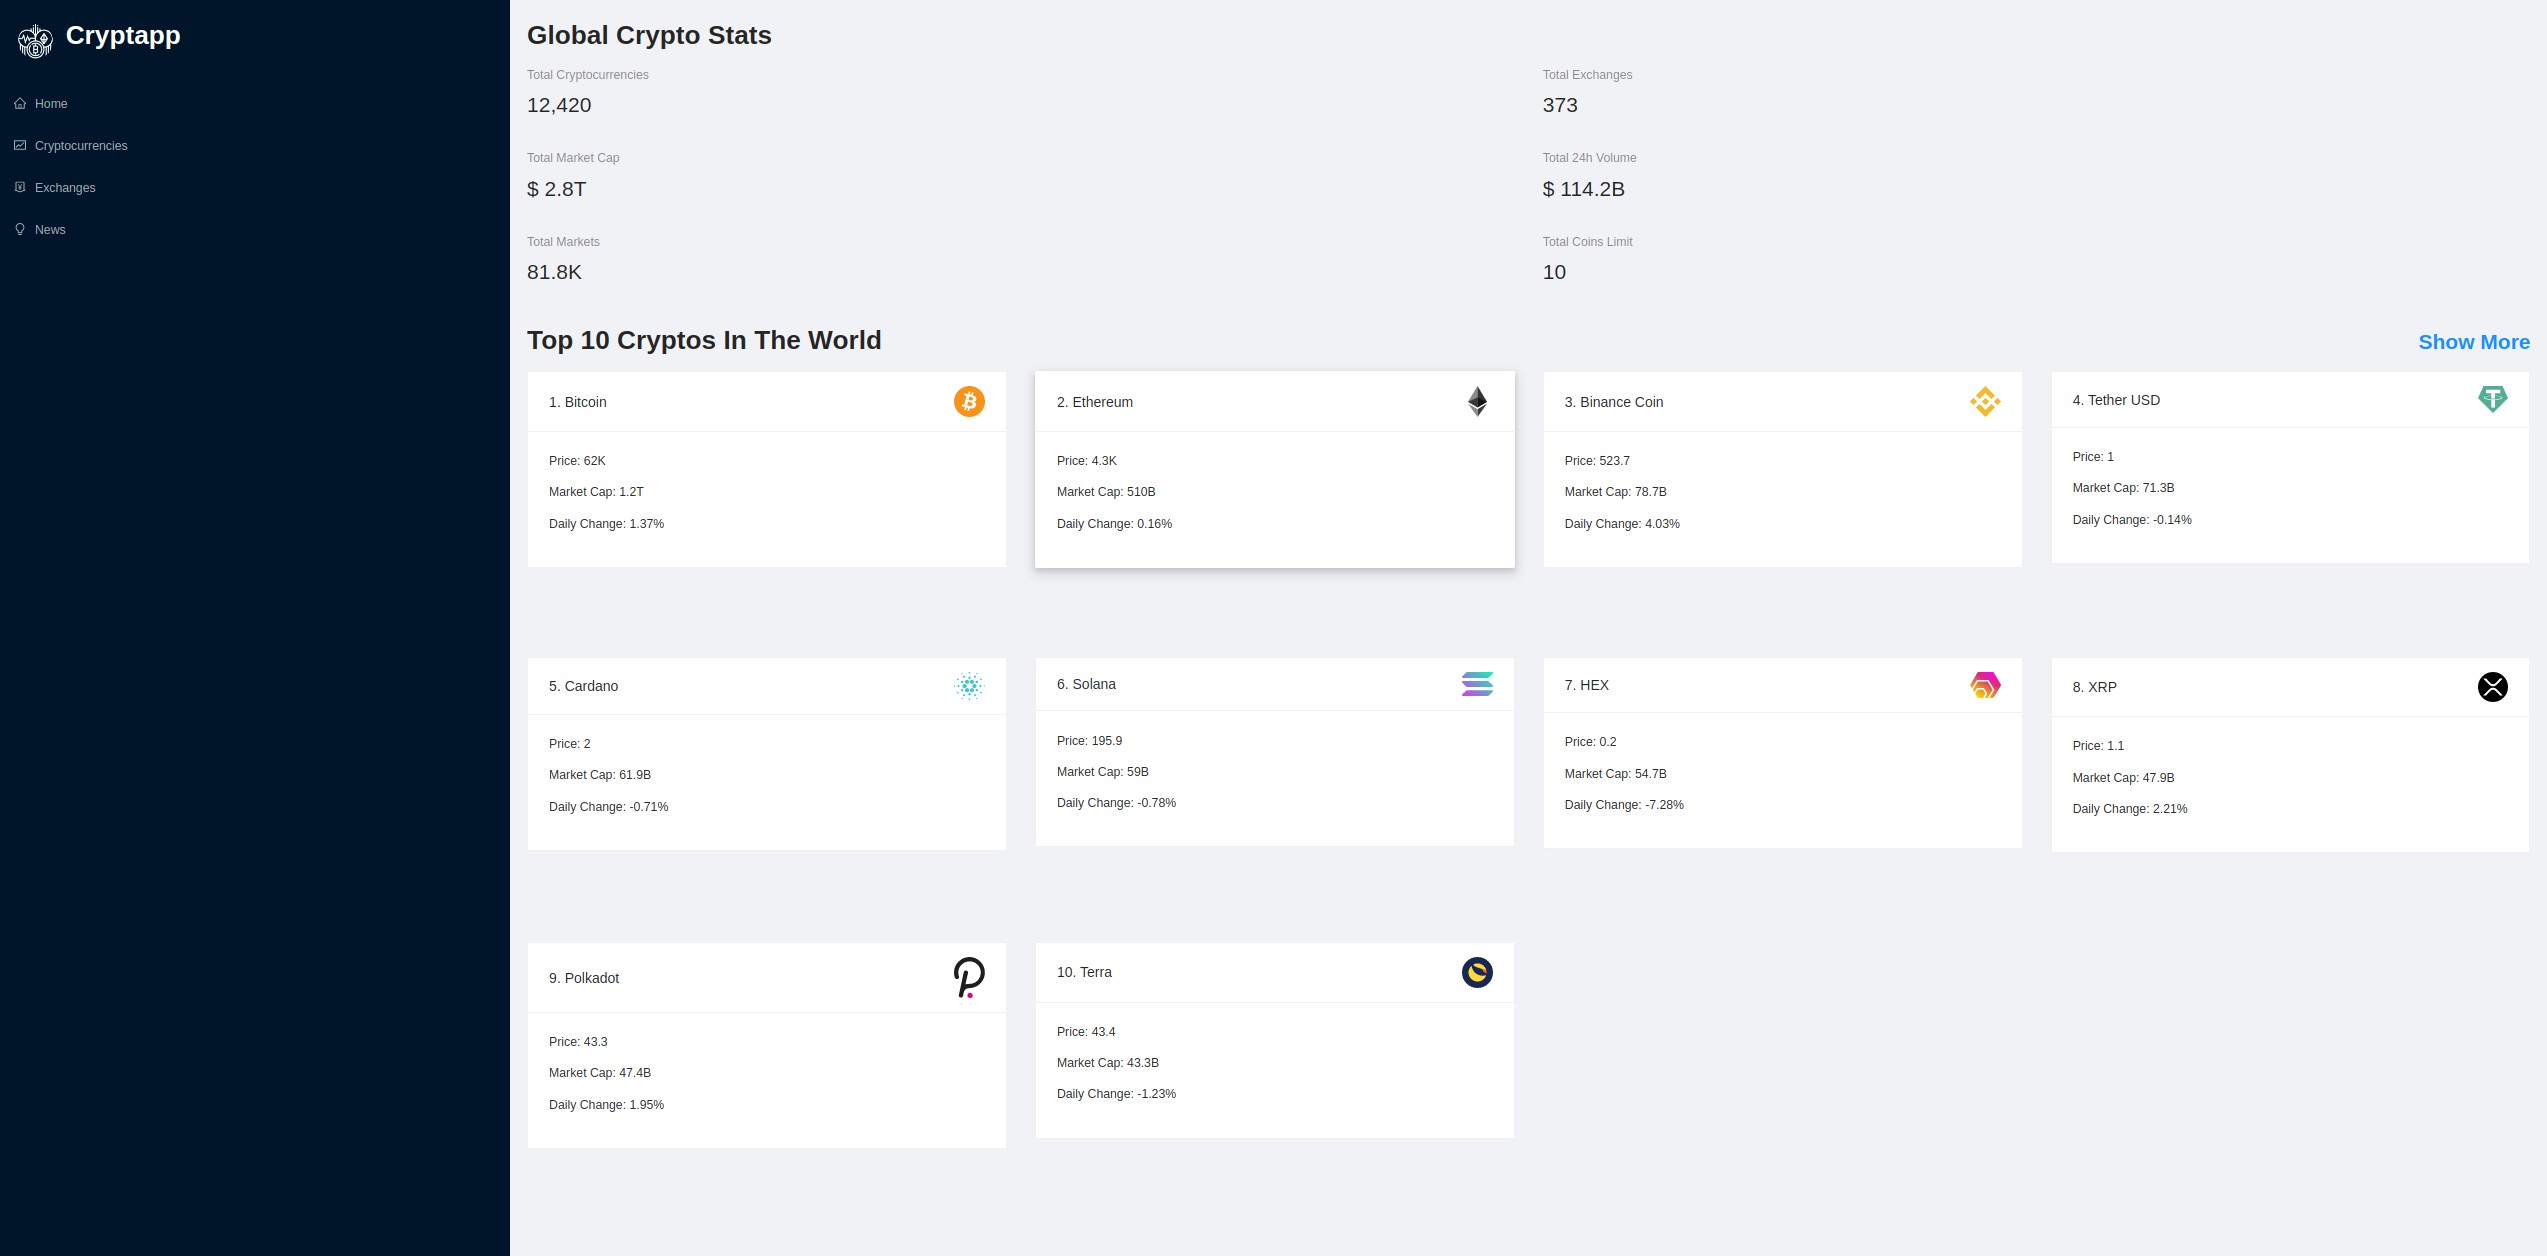The image size is (2547, 1256).
Task: Open the '2. Ethereum' card title
Action: [x=1095, y=402]
